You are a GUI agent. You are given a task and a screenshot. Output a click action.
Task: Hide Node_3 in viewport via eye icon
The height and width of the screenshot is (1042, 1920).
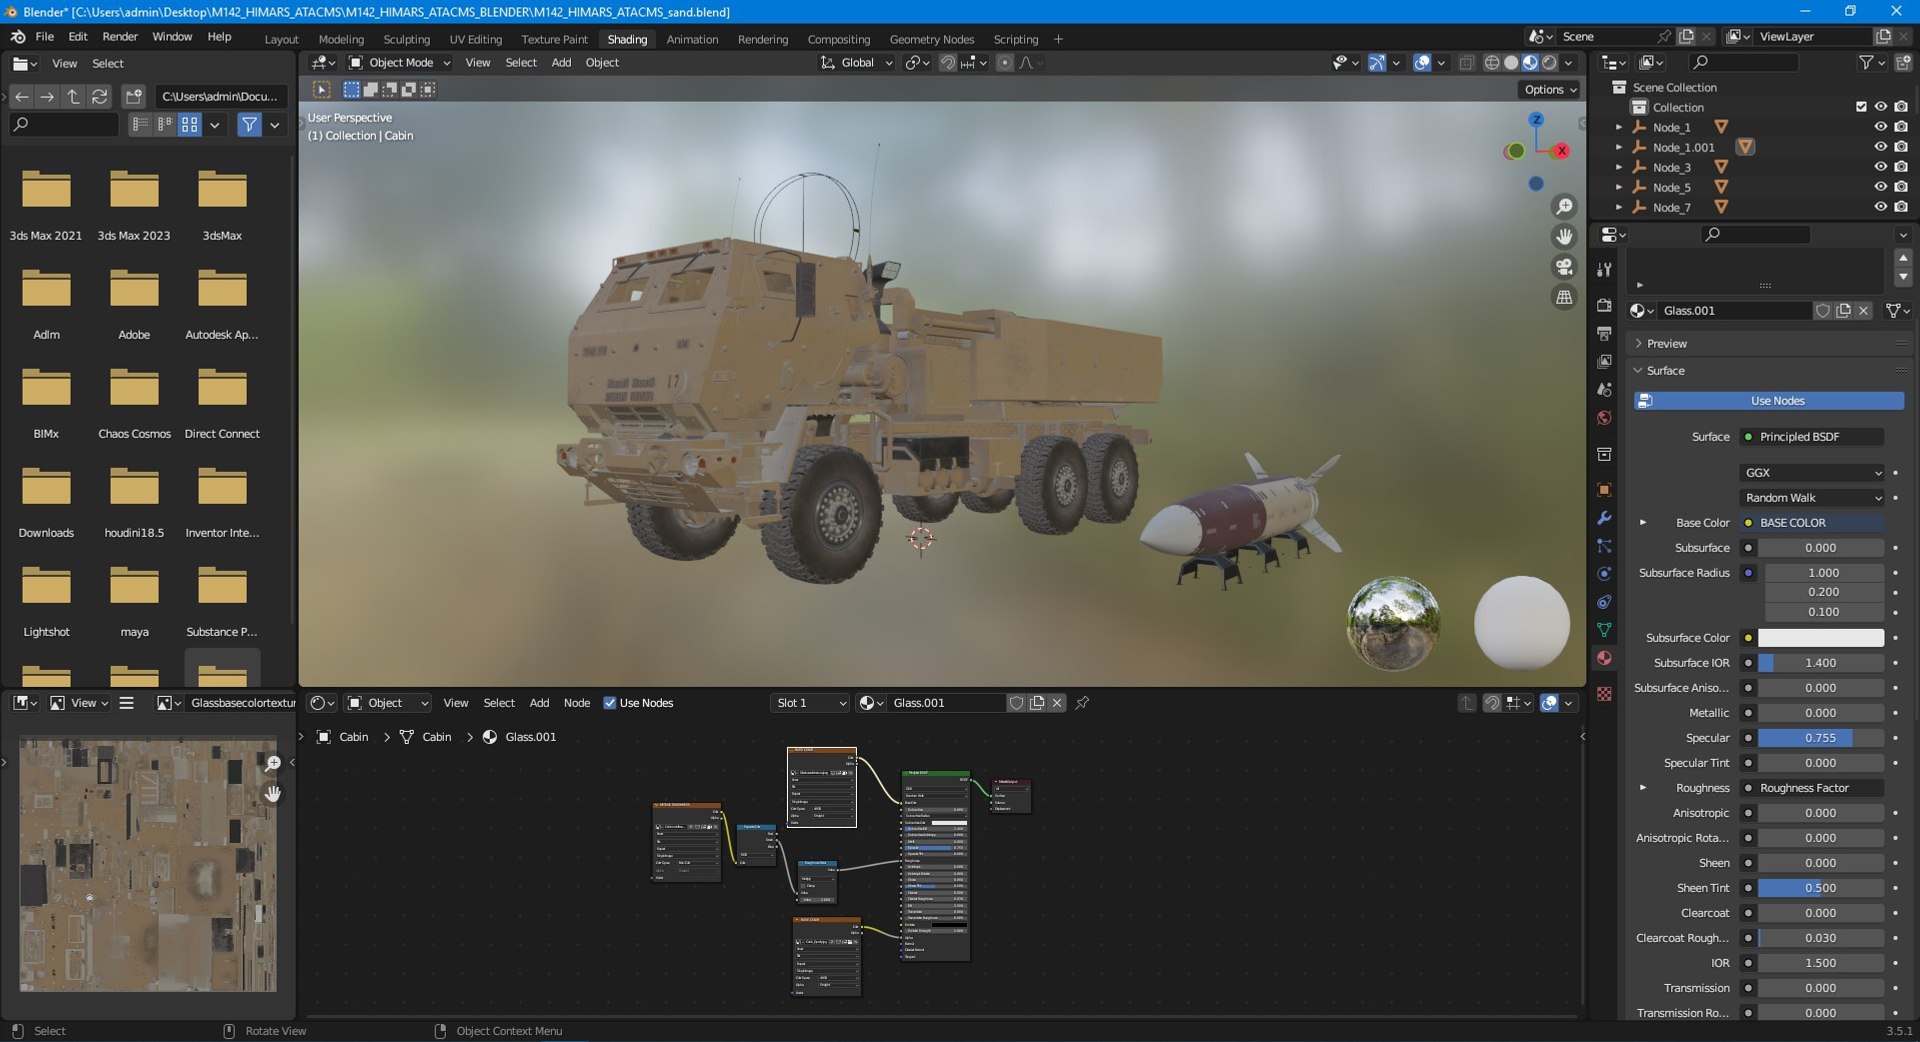pyautogui.click(x=1880, y=167)
